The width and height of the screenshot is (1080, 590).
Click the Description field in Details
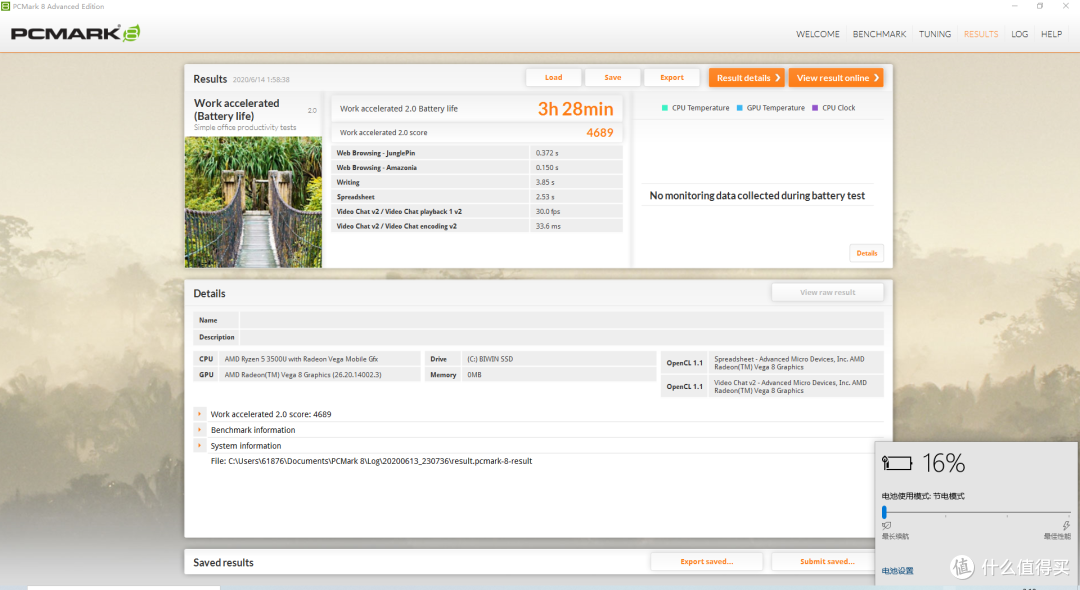pyautogui.click(x=561, y=337)
